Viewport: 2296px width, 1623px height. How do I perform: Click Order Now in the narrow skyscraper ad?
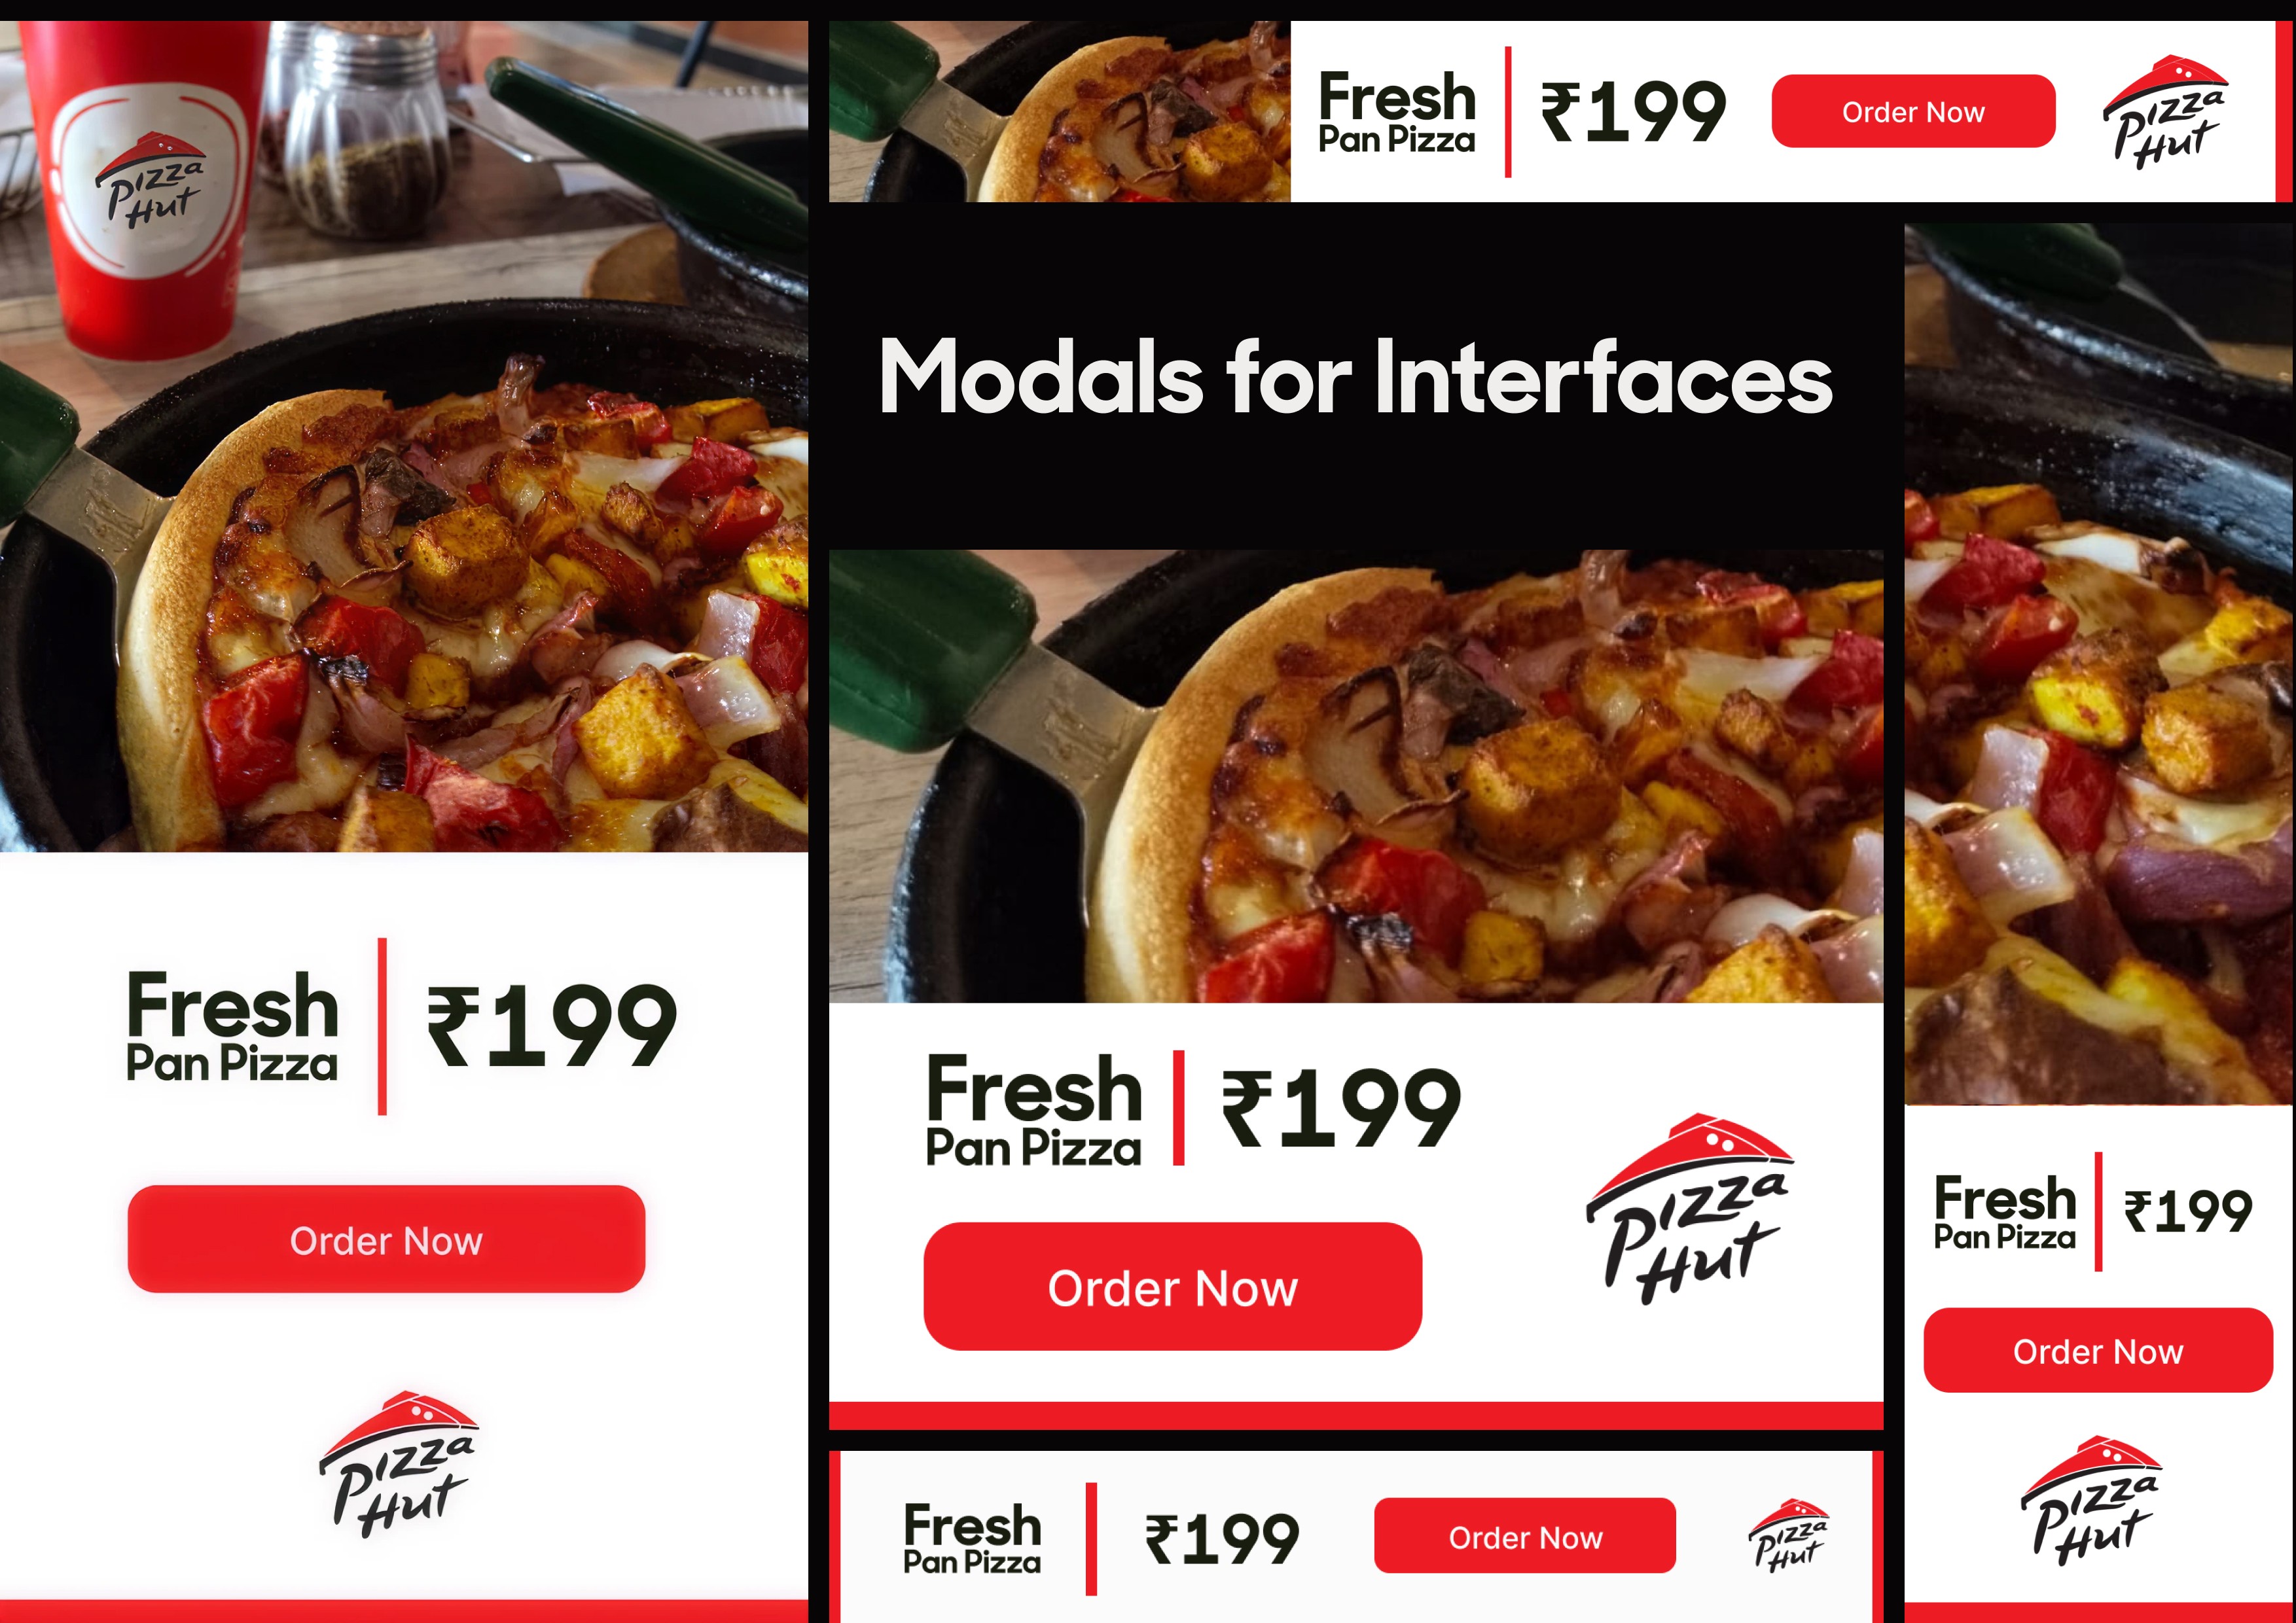pos(2098,1350)
